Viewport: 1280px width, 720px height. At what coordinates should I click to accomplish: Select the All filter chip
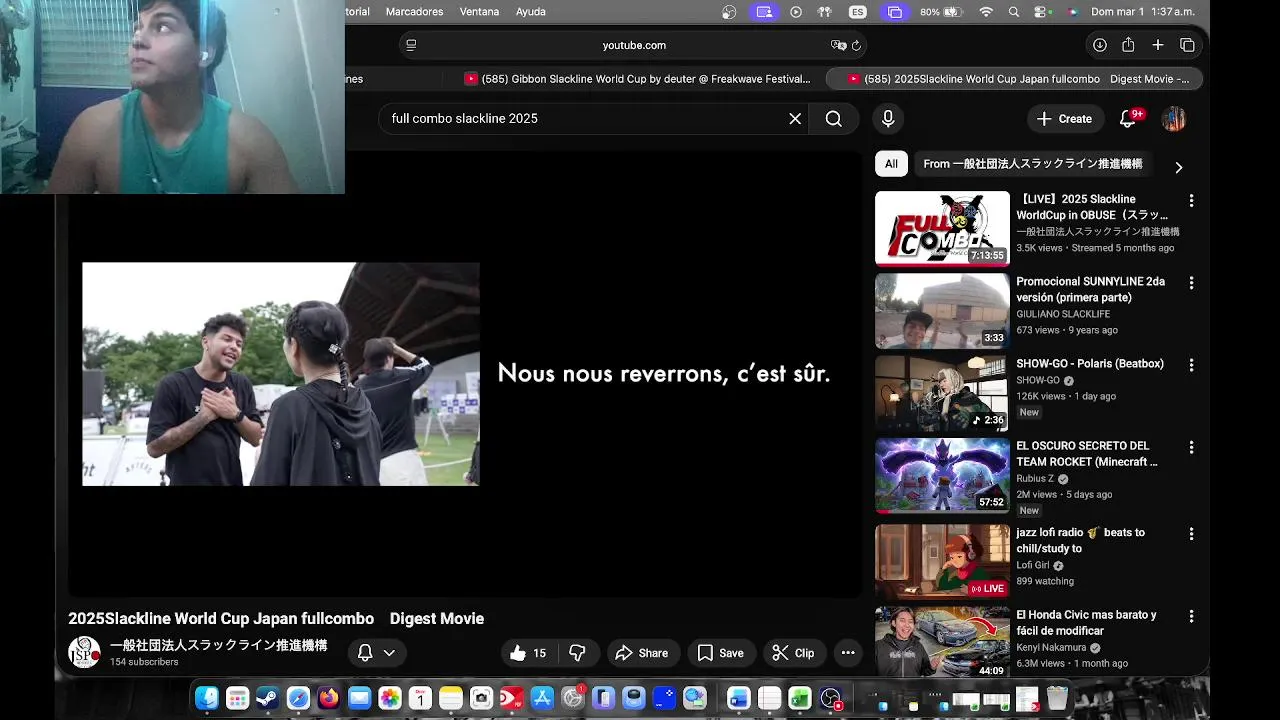(891, 164)
